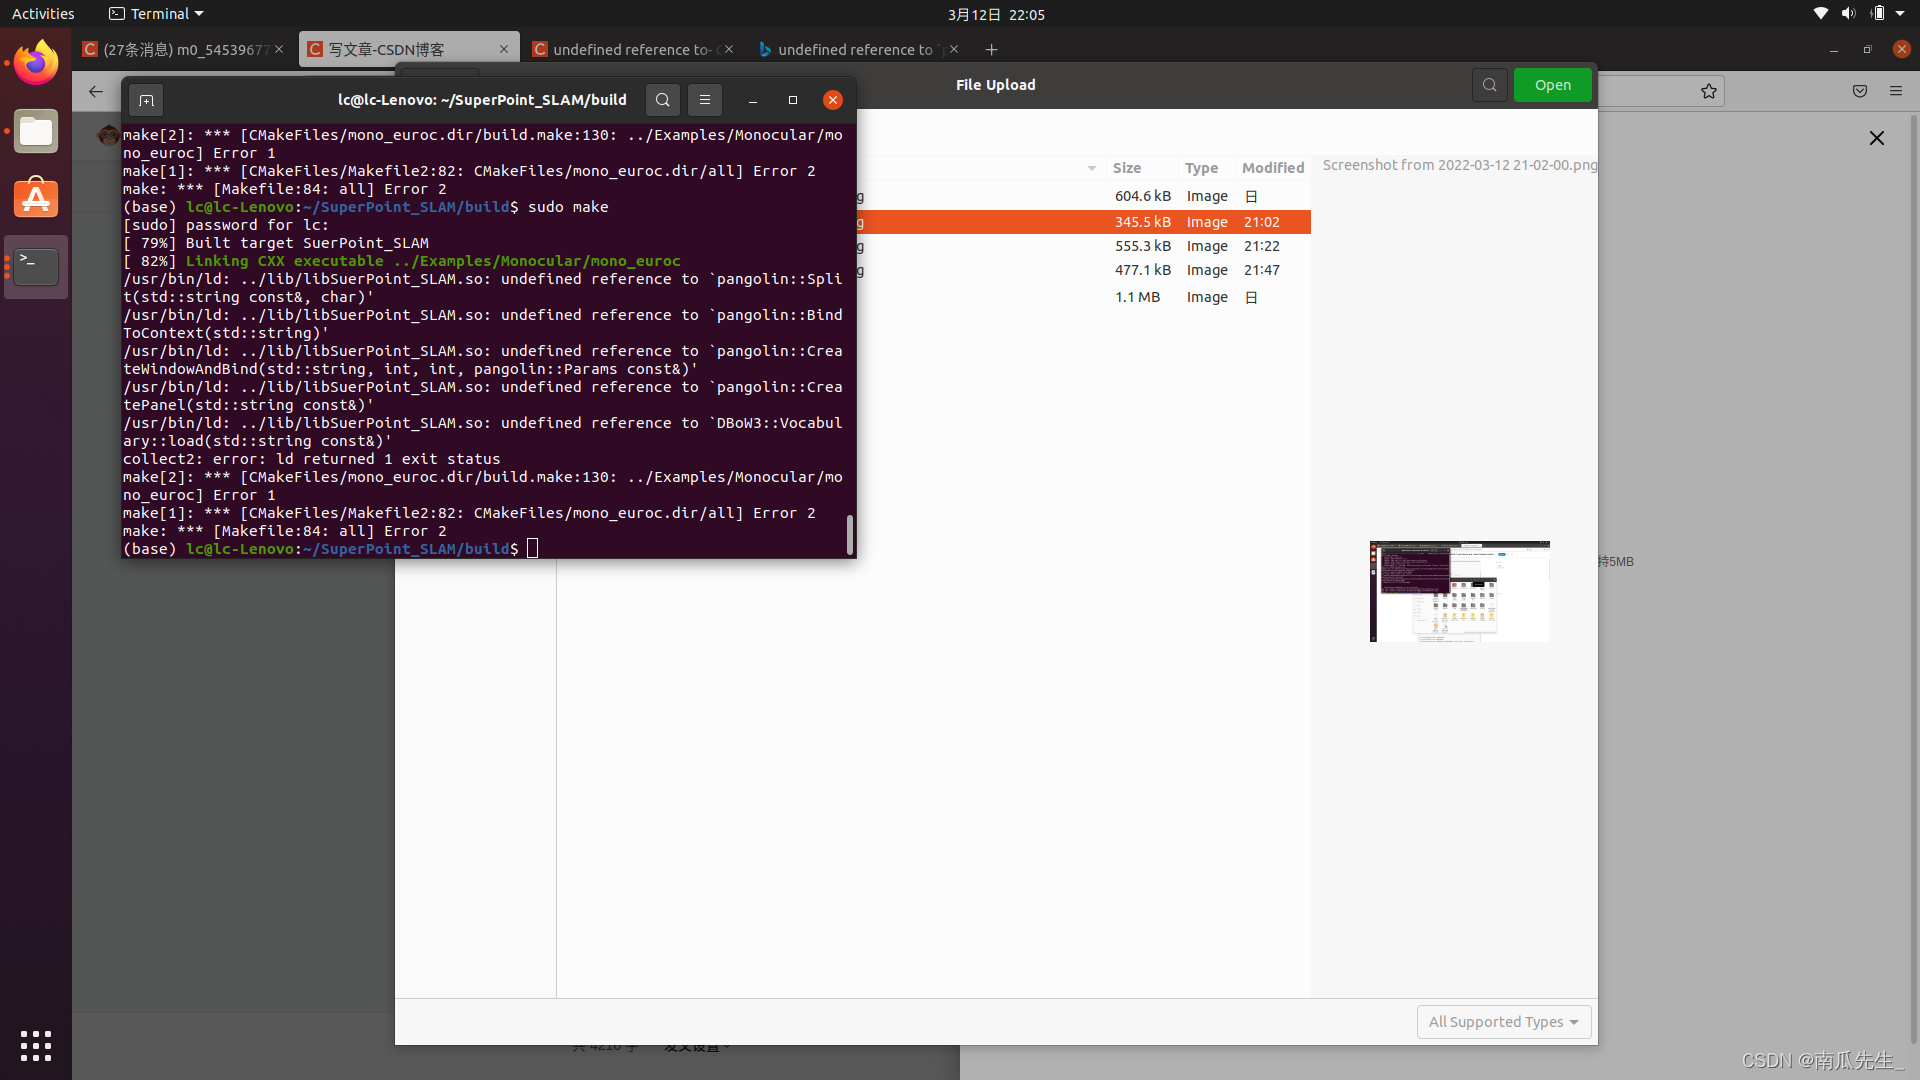Click the screenshot preview thumbnail

[1459, 591]
